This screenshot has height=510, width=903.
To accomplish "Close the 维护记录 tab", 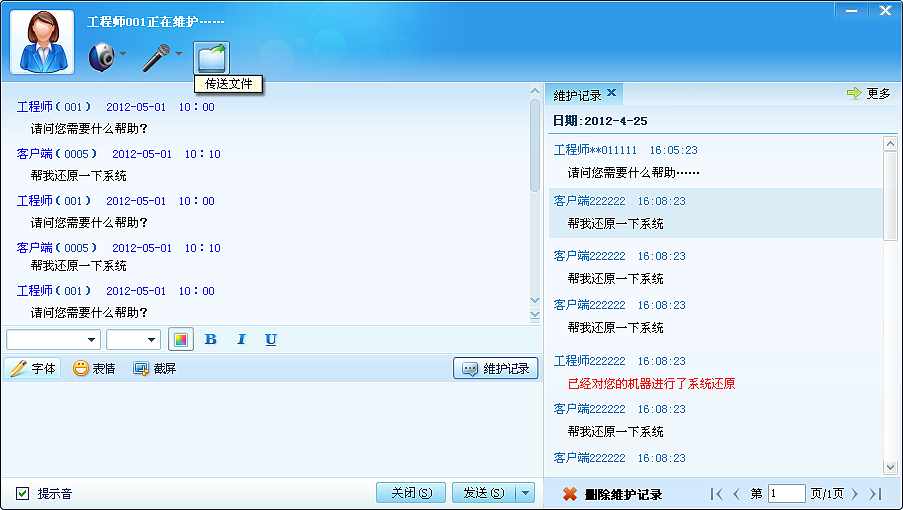I will click(x=612, y=92).
